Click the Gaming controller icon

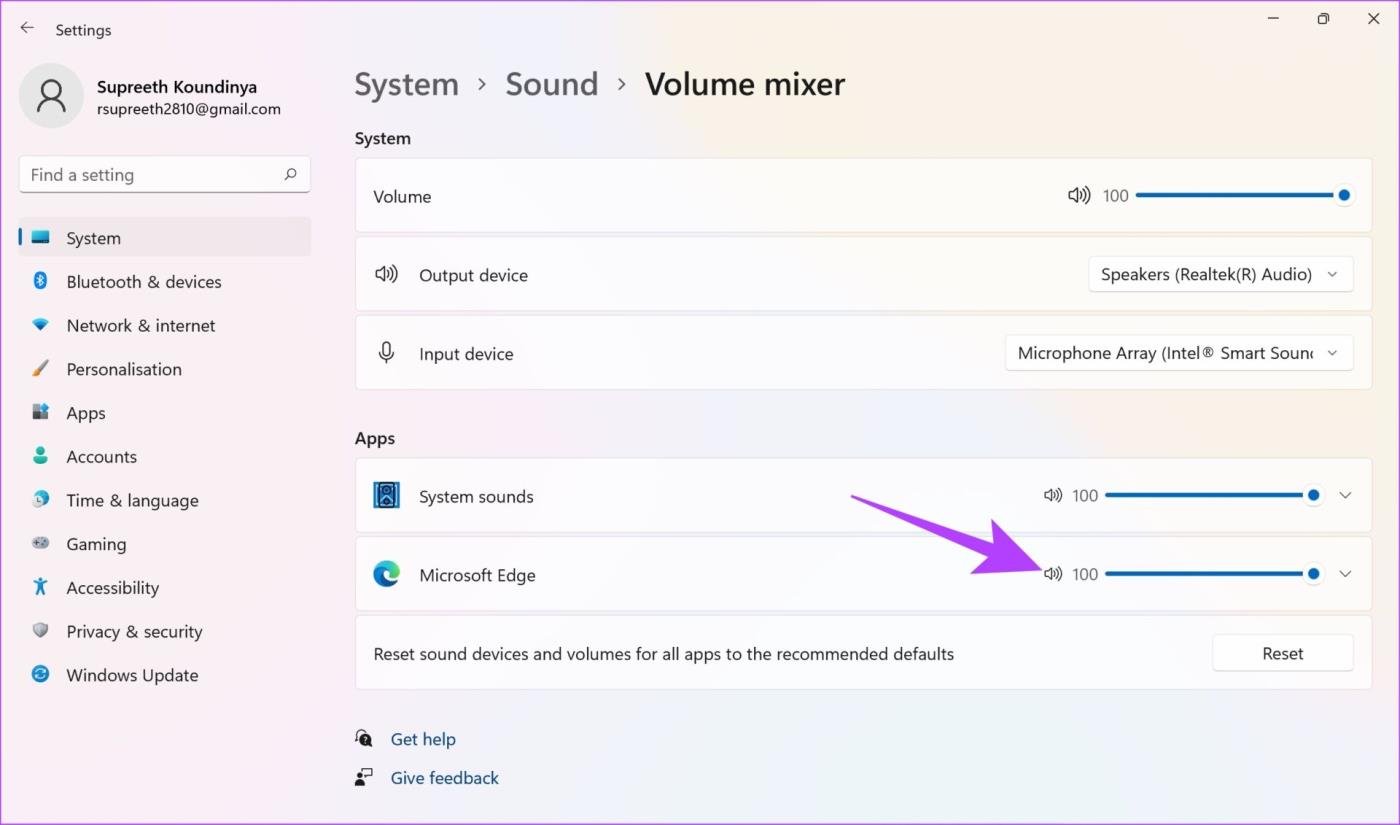(40, 543)
